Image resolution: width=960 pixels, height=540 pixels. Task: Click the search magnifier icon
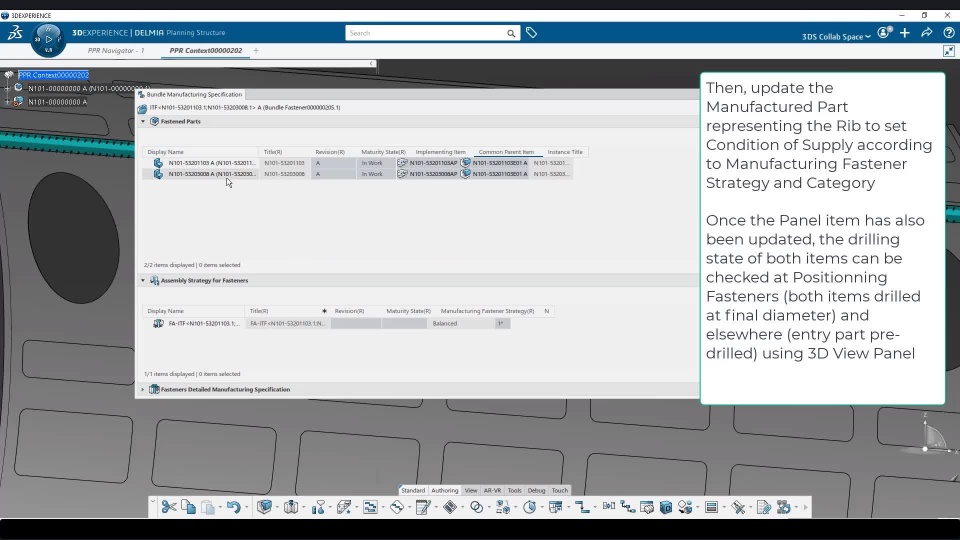pos(511,34)
